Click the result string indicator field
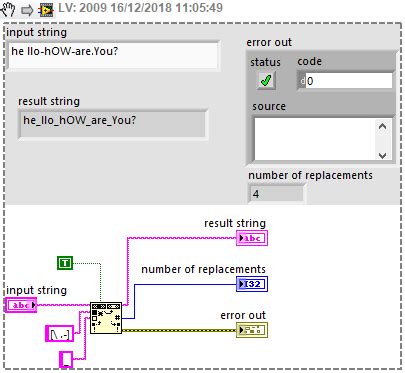Viewport: 405px width, 373px height. (x=113, y=124)
